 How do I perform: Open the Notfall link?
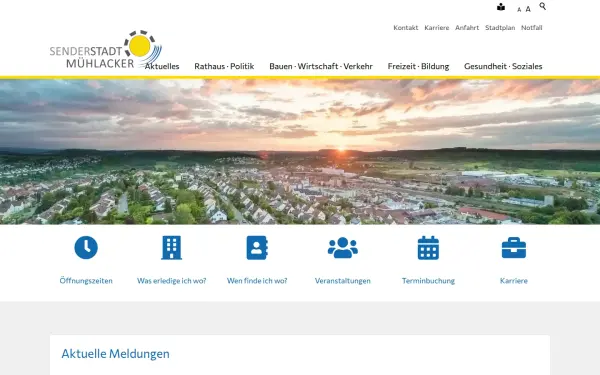[x=532, y=28]
